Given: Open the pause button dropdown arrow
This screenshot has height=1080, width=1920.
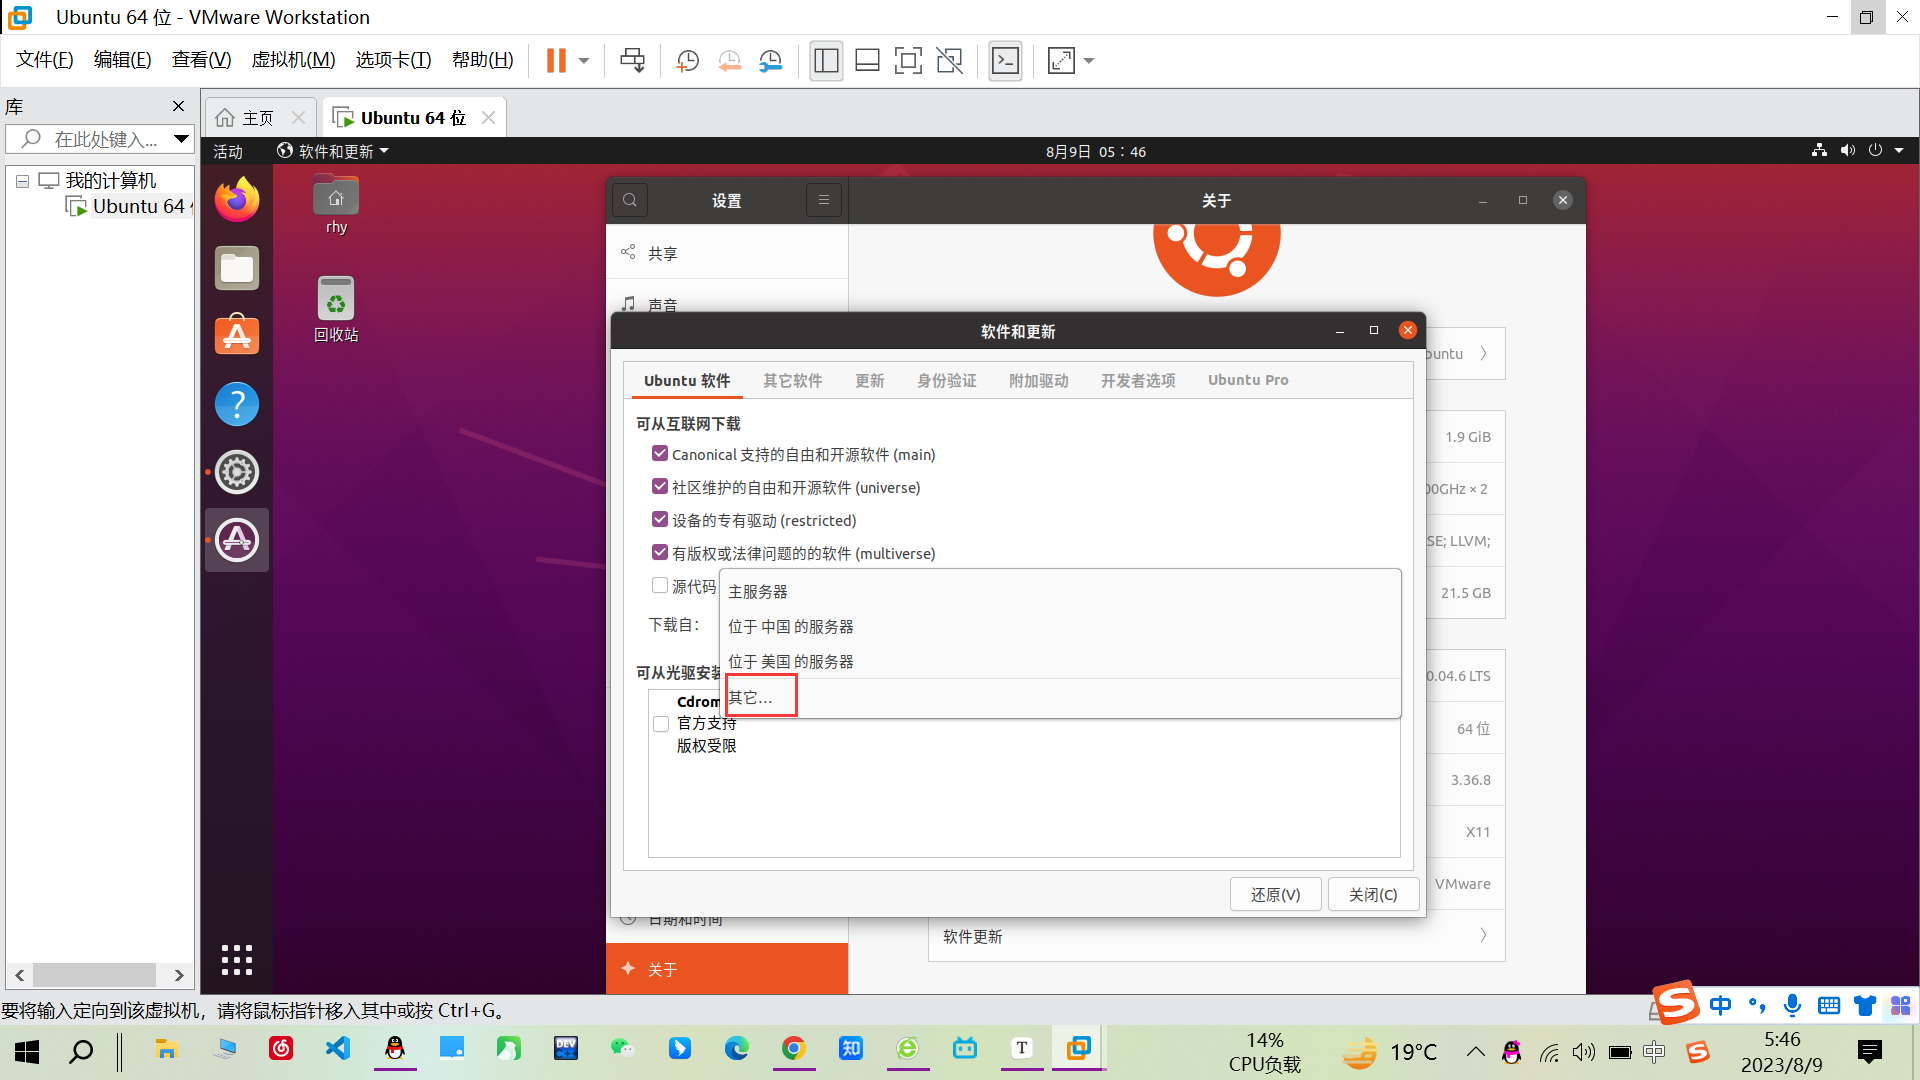Looking at the screenshot, I should click(x=584, y=61).
